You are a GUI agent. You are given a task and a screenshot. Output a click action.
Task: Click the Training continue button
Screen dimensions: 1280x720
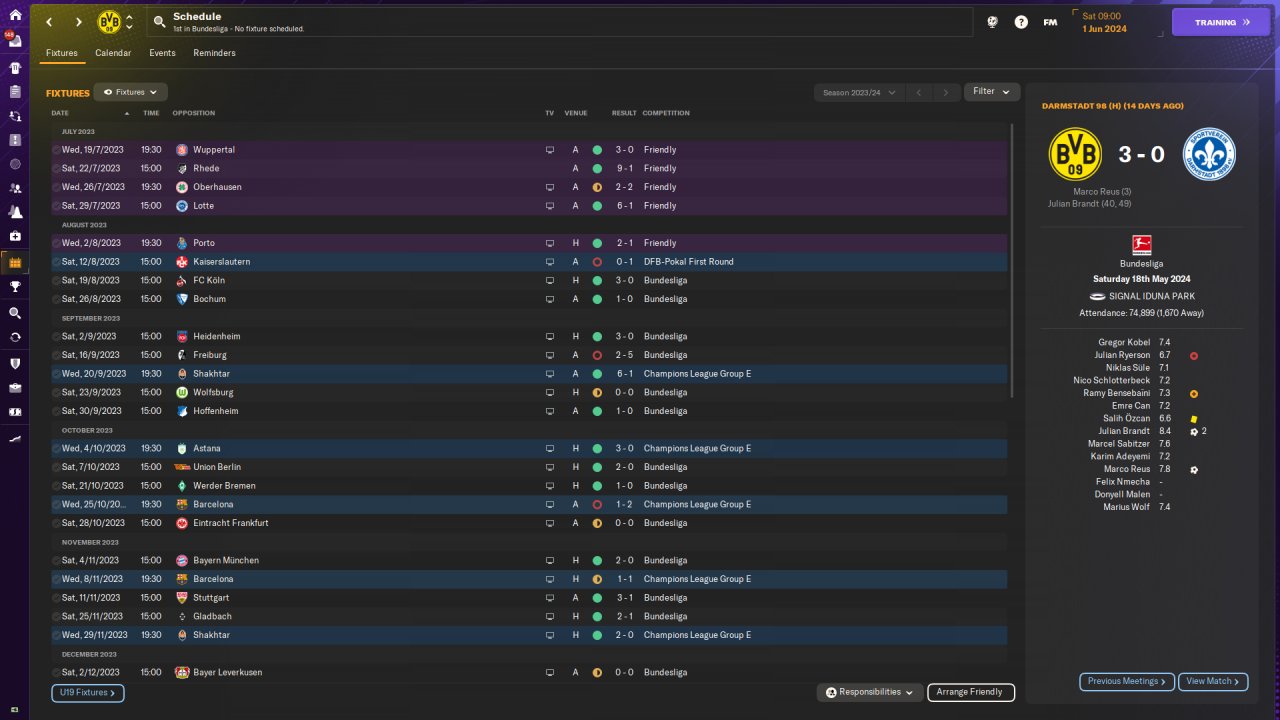[1221, 22]
